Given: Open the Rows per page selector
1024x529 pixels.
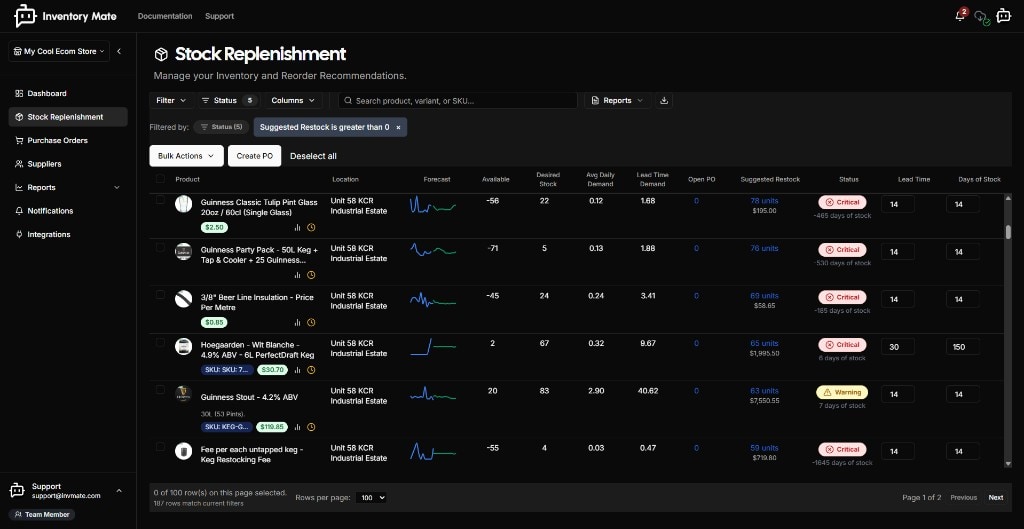Looking at the screenshot, I should (x=371, y=497).
